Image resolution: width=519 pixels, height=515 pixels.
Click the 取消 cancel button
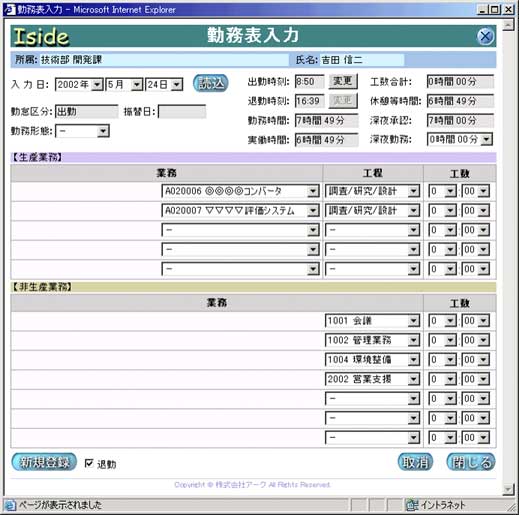point(415,462)
